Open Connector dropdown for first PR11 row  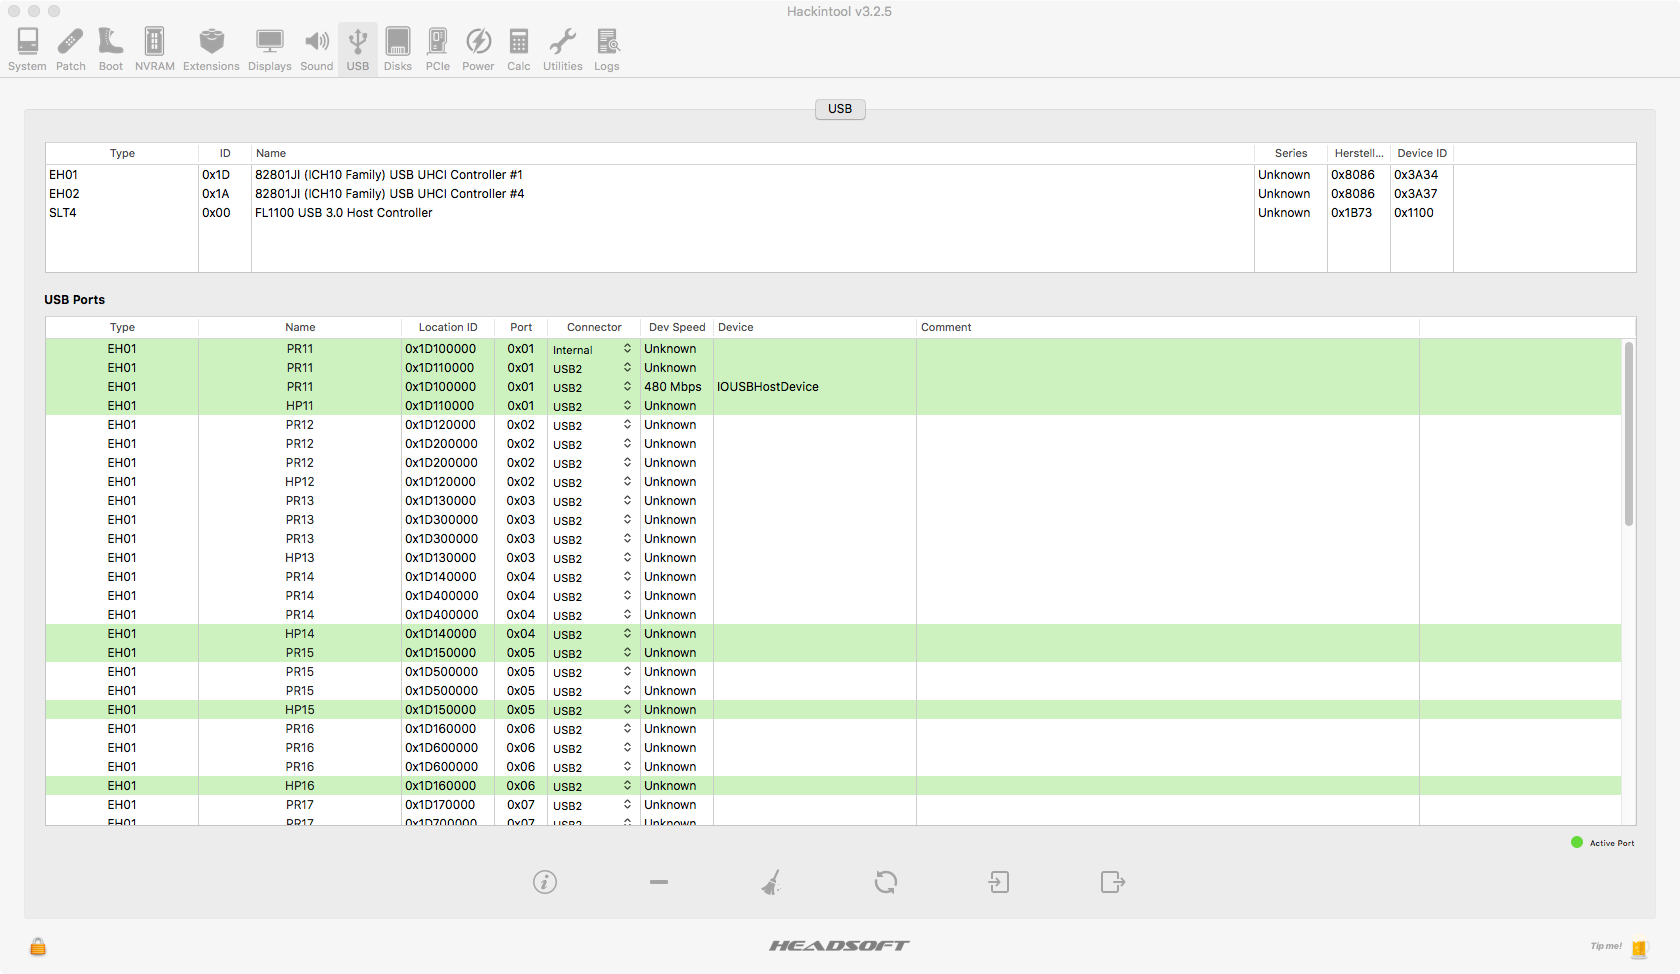(592, 349)
